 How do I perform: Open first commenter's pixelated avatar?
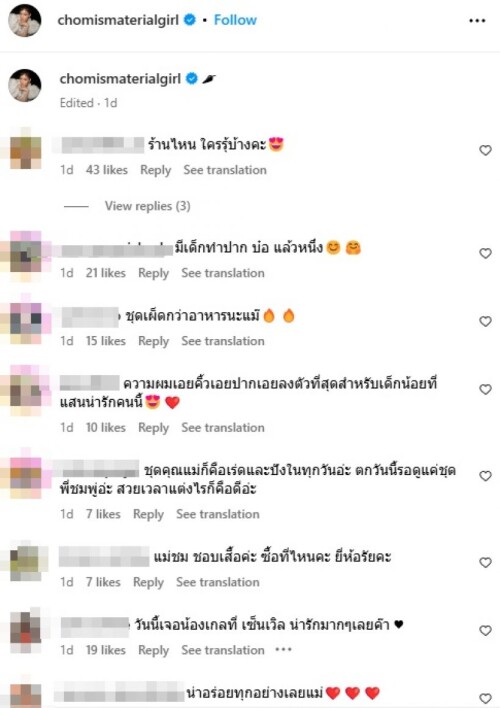point(26,152)
